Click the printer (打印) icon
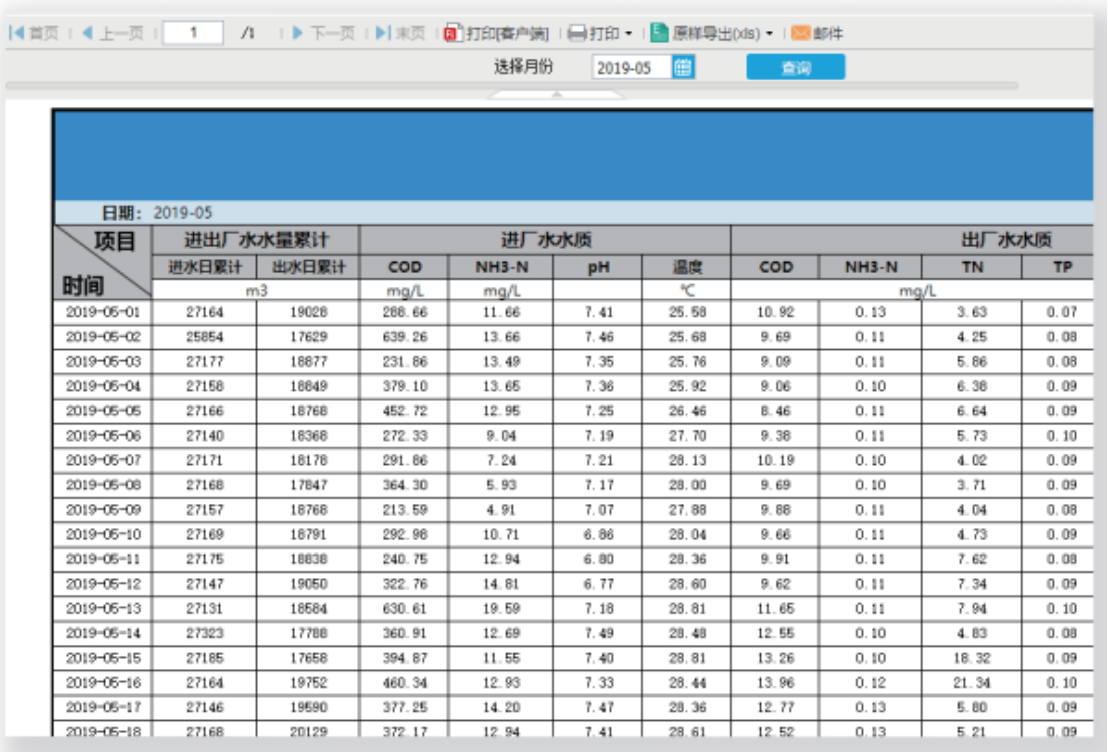The width and height of the screenshot is (1108, 752). click(577, 33)
